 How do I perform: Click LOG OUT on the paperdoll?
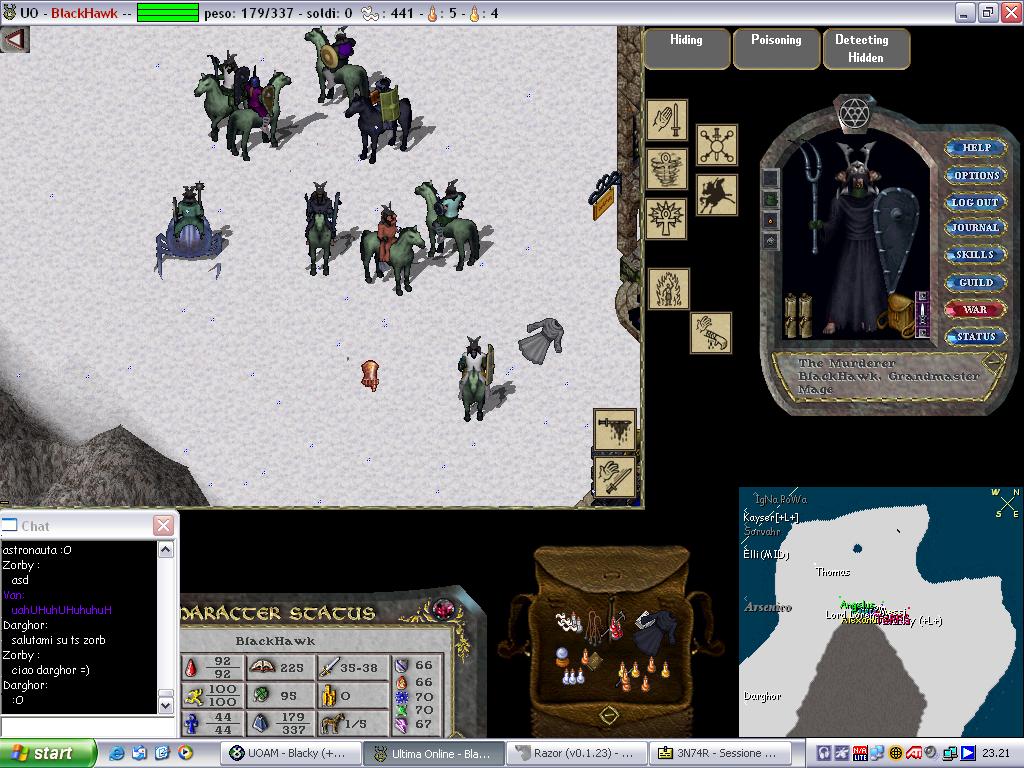tap(976, 202)
